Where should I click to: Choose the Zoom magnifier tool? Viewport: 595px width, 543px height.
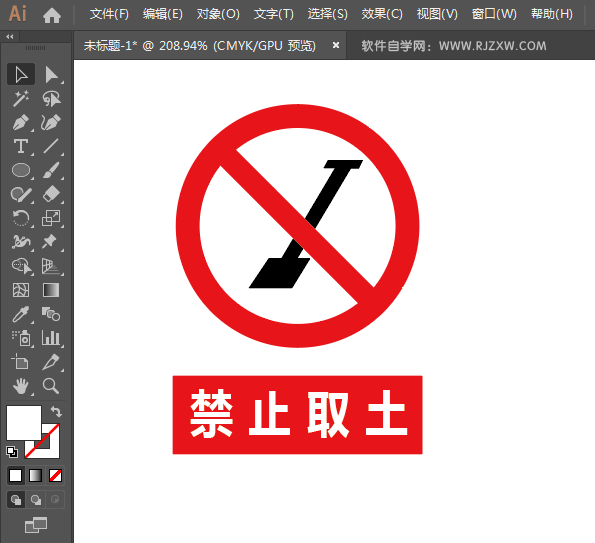tap(50, 386)
